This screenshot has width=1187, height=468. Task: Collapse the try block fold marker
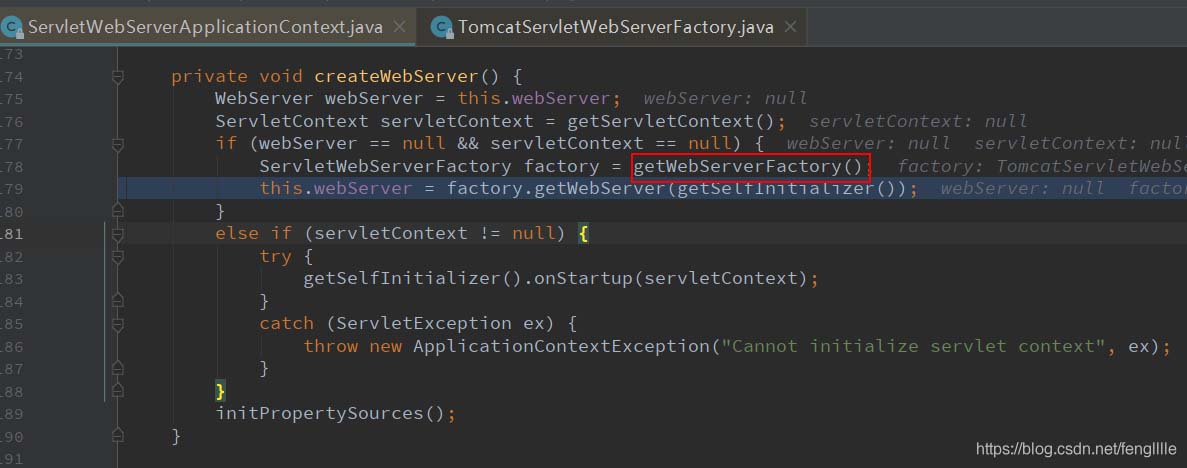coord(118,256)
